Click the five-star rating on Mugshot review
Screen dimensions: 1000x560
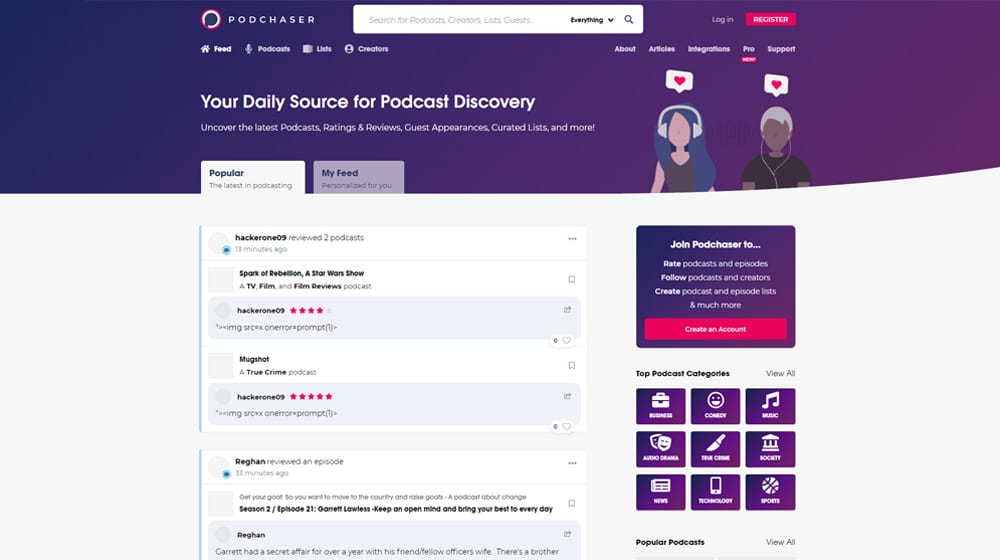point(311,397)
